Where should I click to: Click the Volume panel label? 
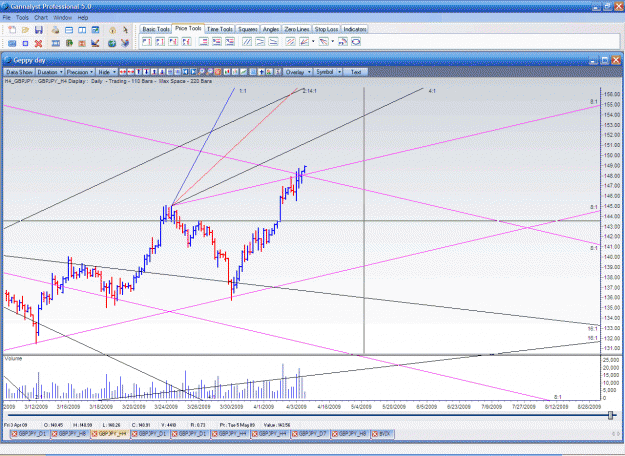[13, 358]
